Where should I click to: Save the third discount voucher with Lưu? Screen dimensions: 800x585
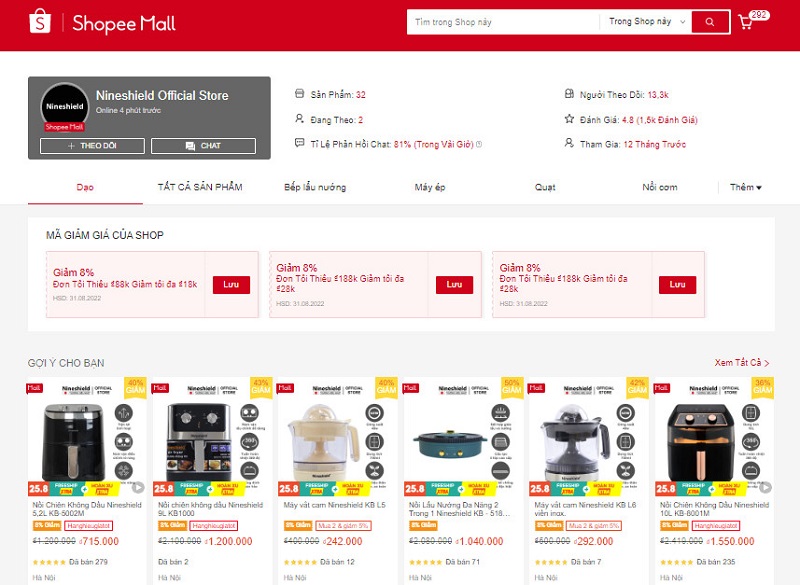point(678,285)
